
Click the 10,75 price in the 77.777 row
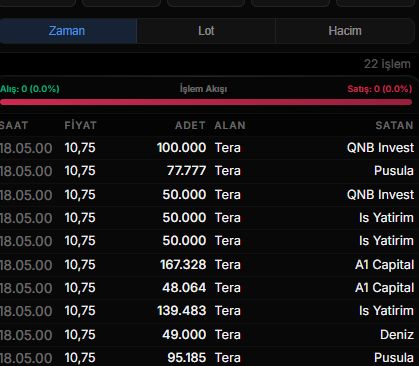pyautogui.click(x=80, y=171)
